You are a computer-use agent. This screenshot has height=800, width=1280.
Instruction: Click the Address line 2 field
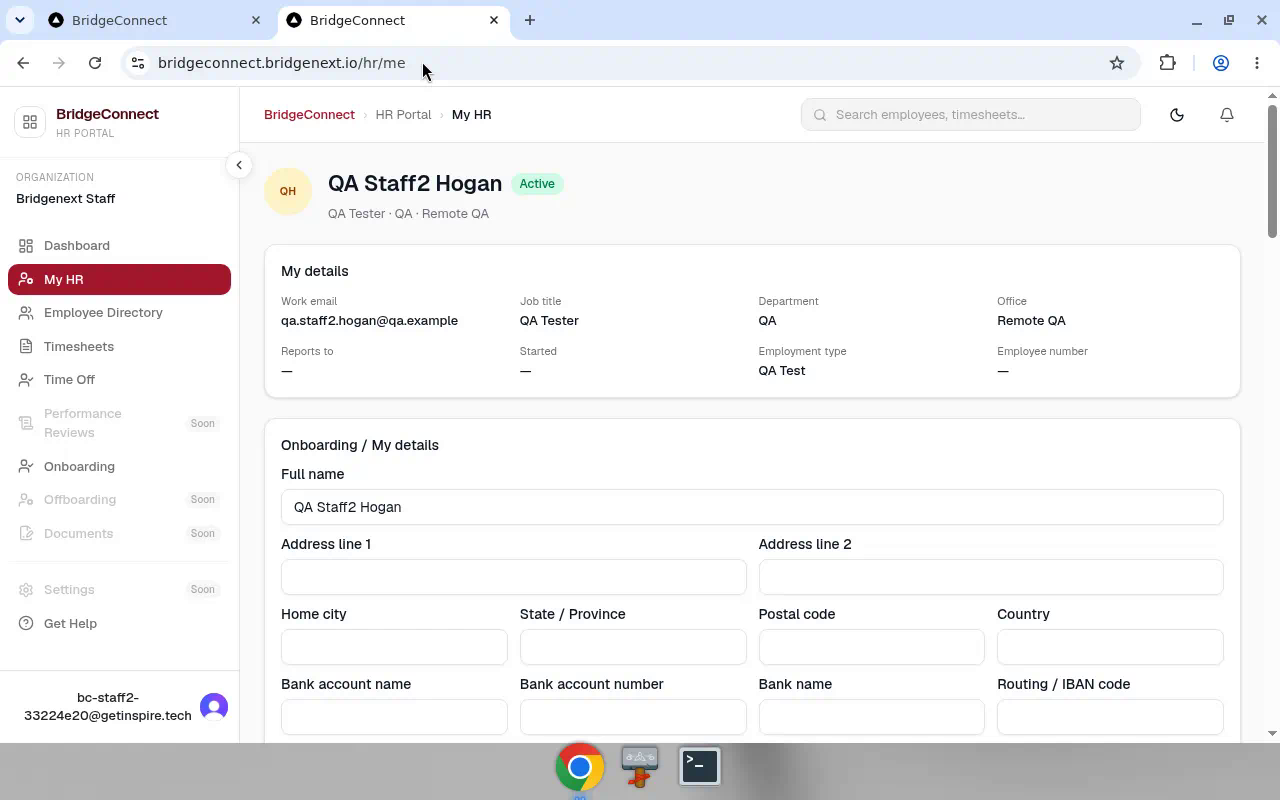pyautogui.click(x=991, y=577)
